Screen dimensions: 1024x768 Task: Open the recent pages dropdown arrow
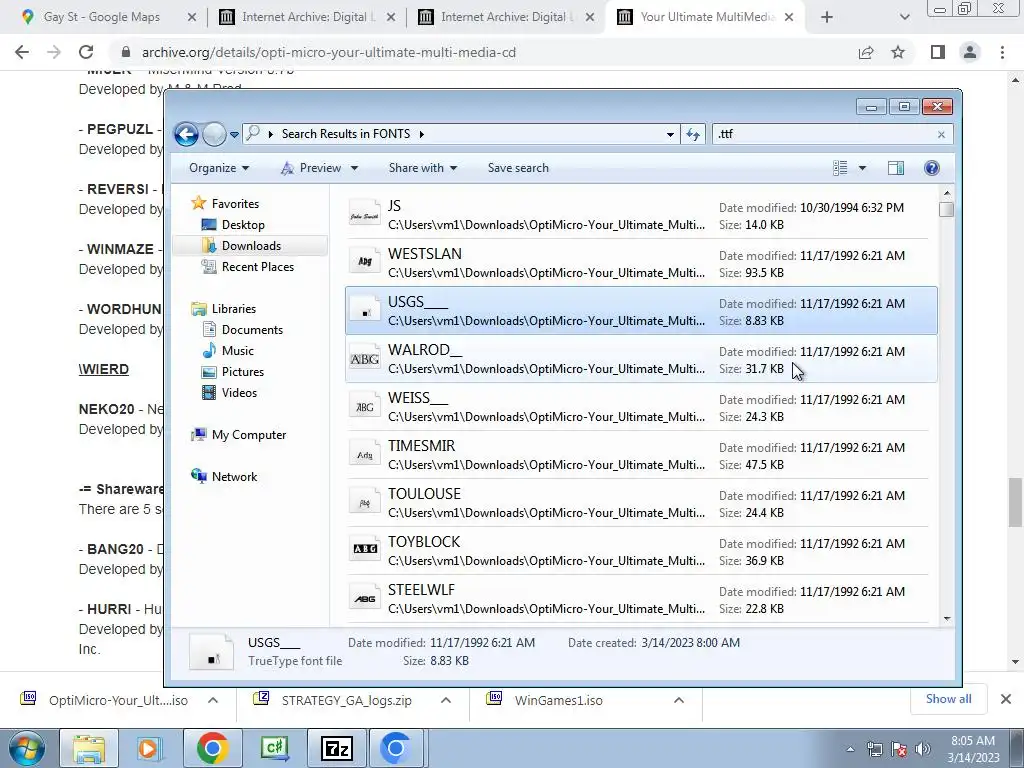coord(234,135)
